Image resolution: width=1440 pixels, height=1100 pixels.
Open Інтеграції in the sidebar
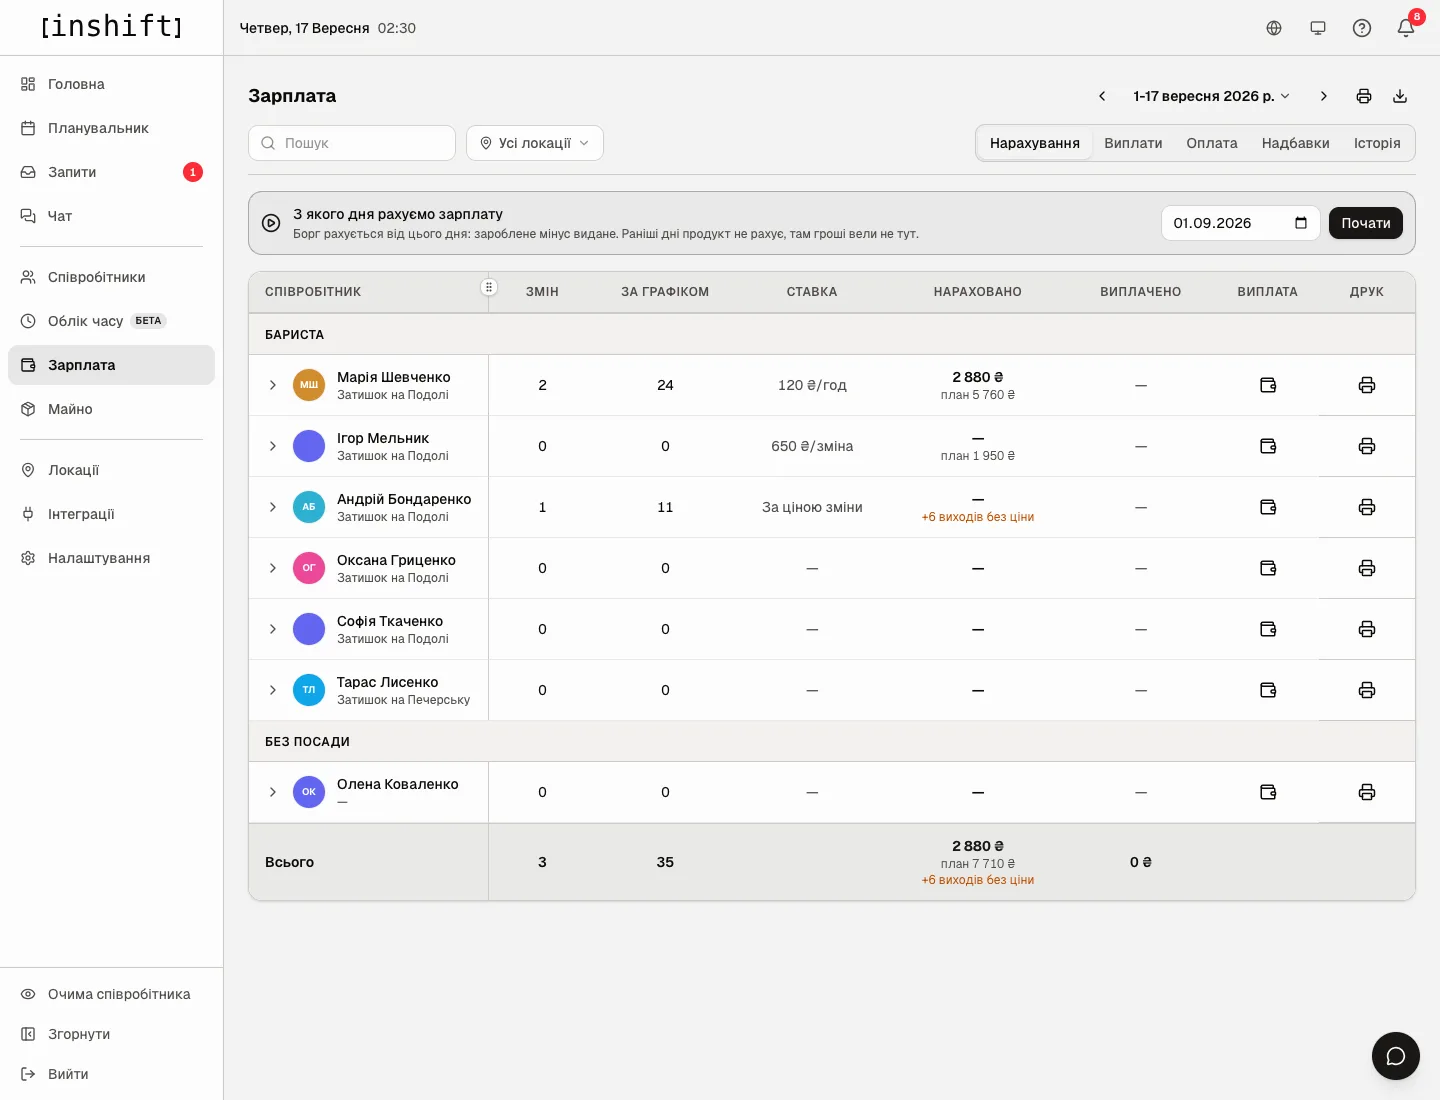pyautogui.click(x=111, y=514)
